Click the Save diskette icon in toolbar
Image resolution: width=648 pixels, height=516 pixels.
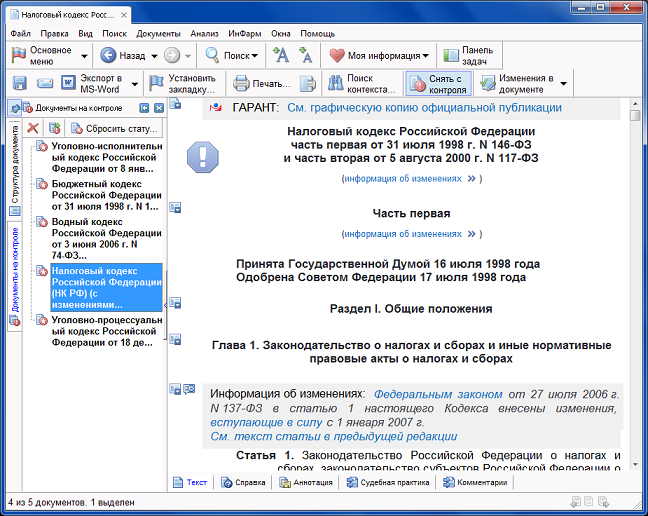(x=19, y=83)
